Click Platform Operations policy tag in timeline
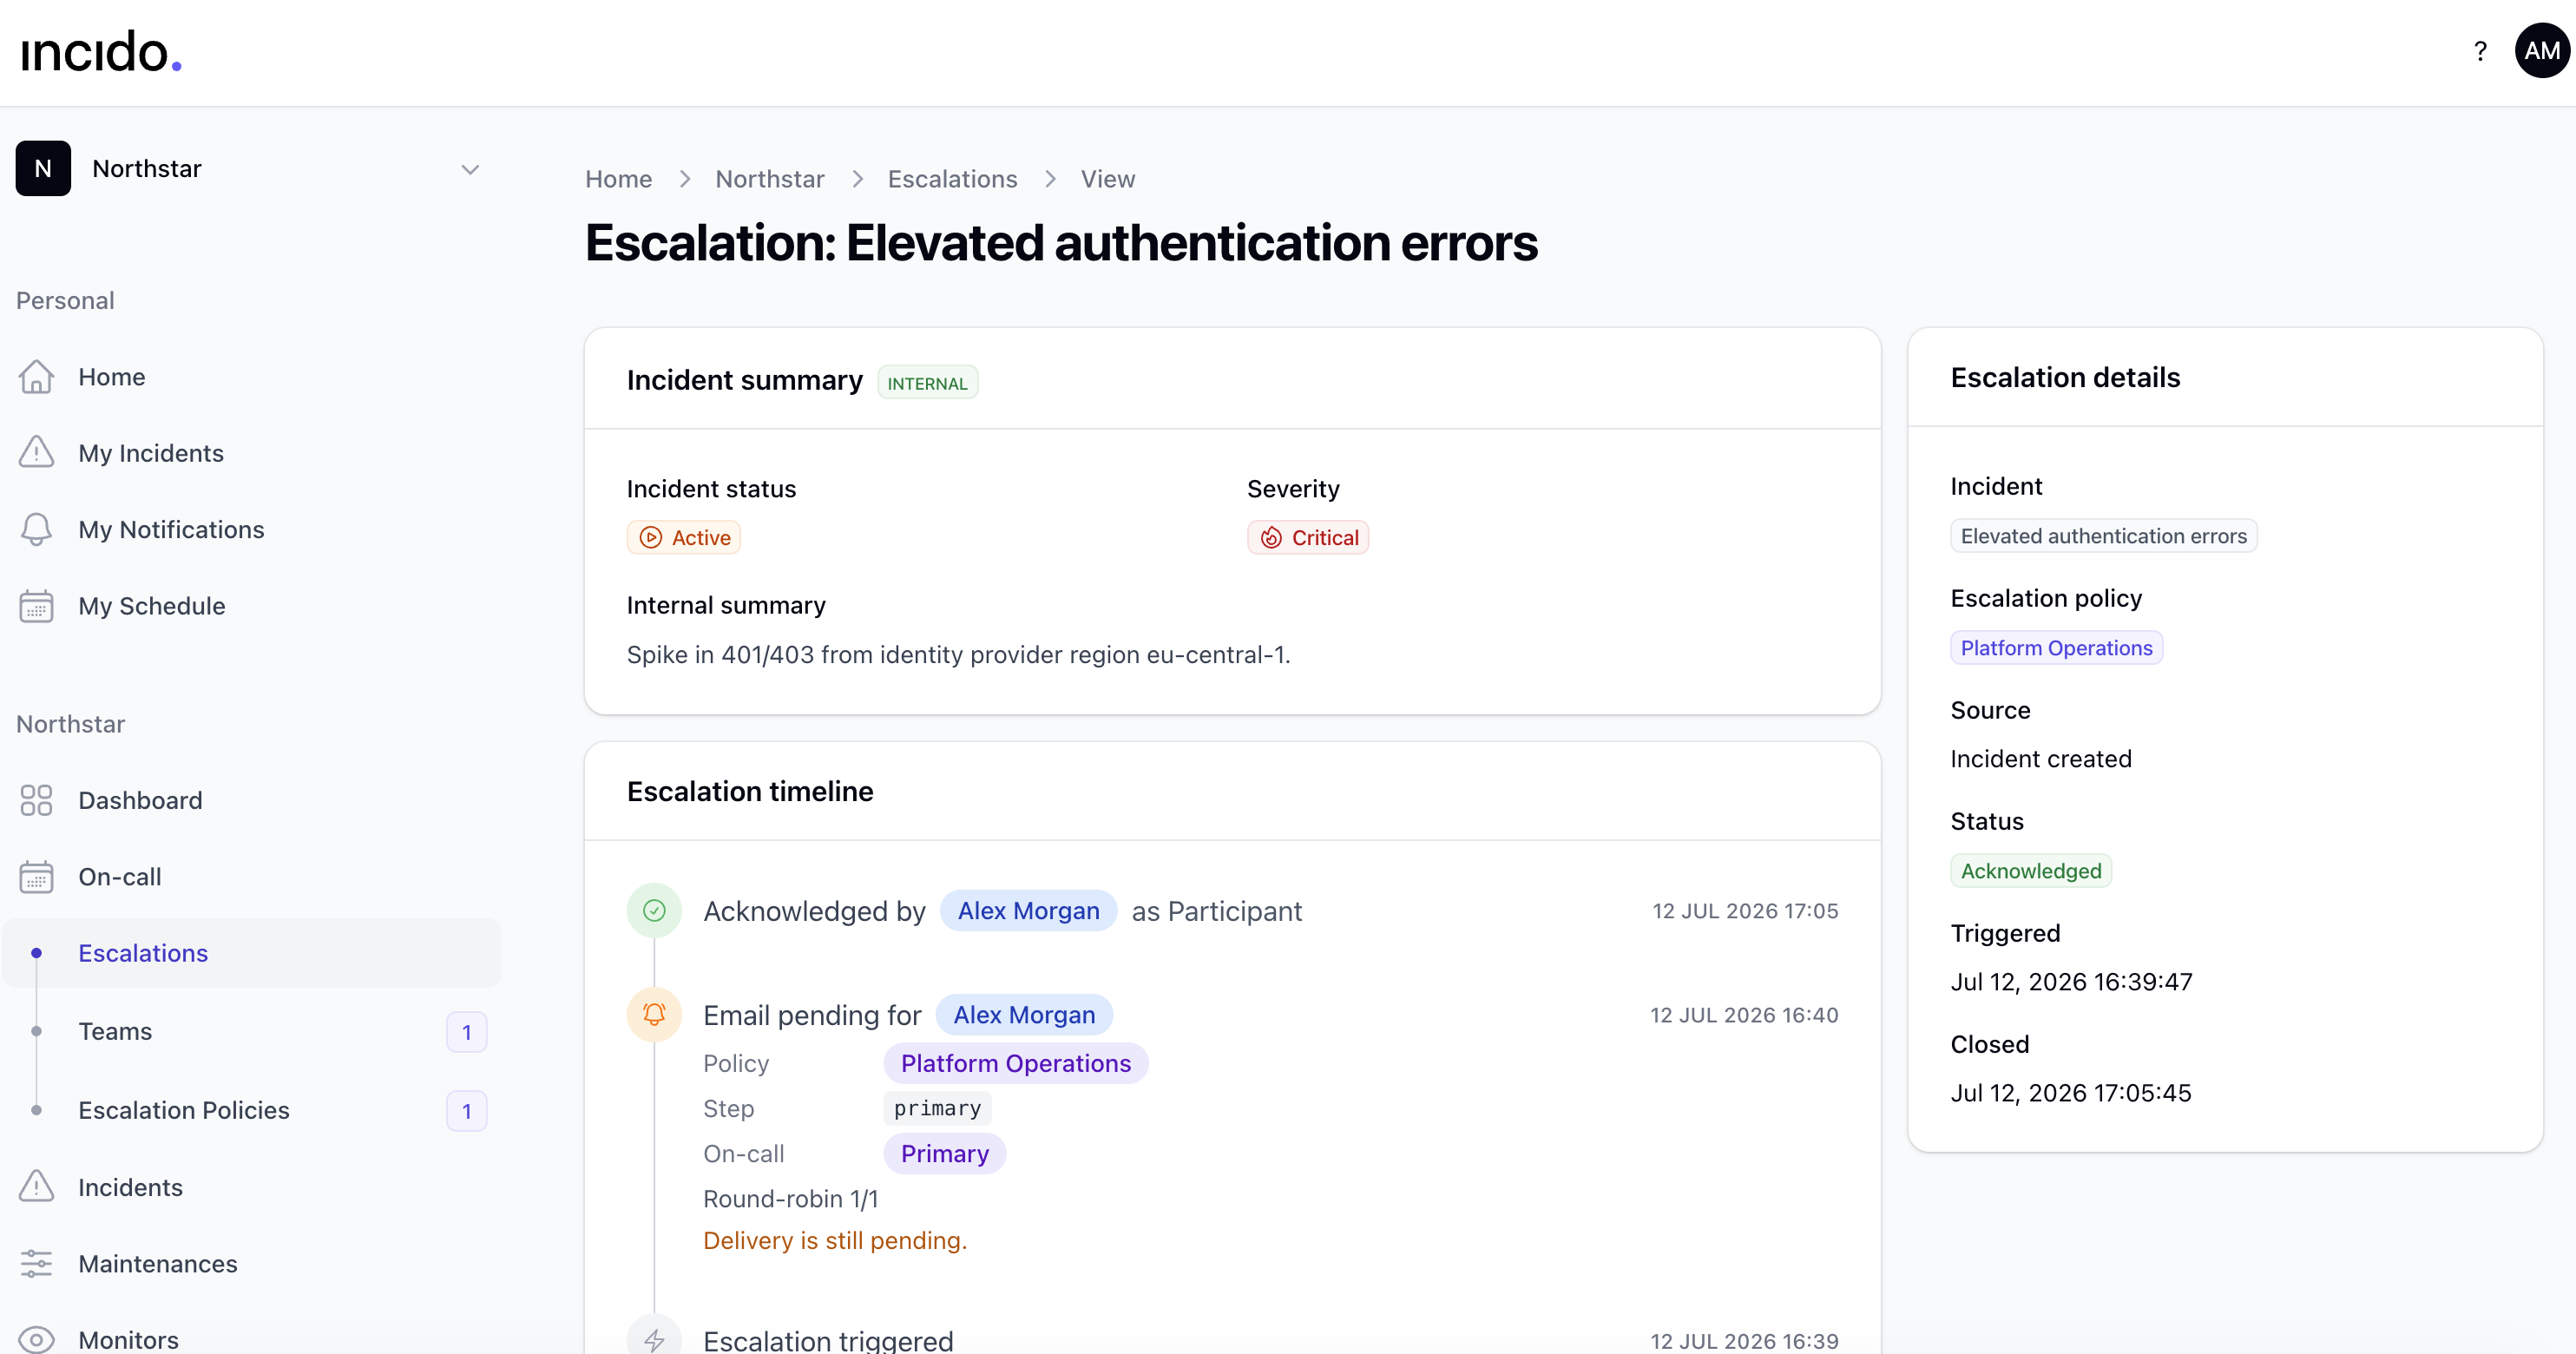The image size is (2576, 1354). coord(1015,1063)
